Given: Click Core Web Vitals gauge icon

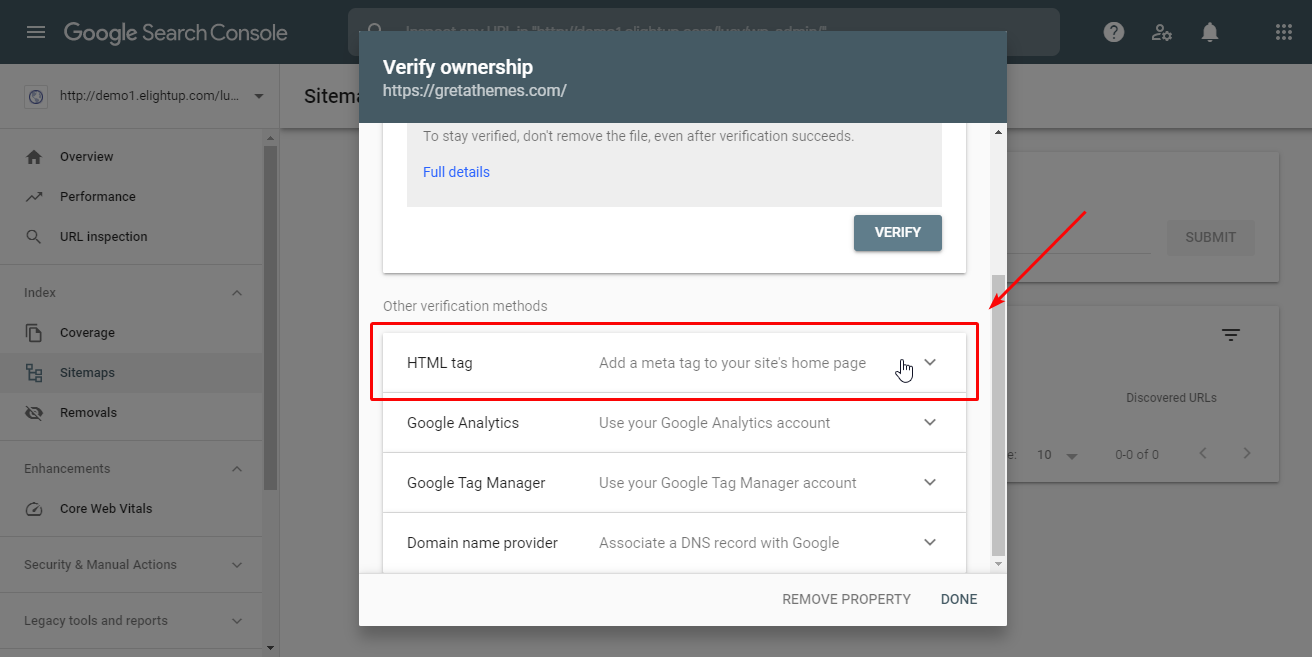Looking at the screenshot, I should point(35,509).
